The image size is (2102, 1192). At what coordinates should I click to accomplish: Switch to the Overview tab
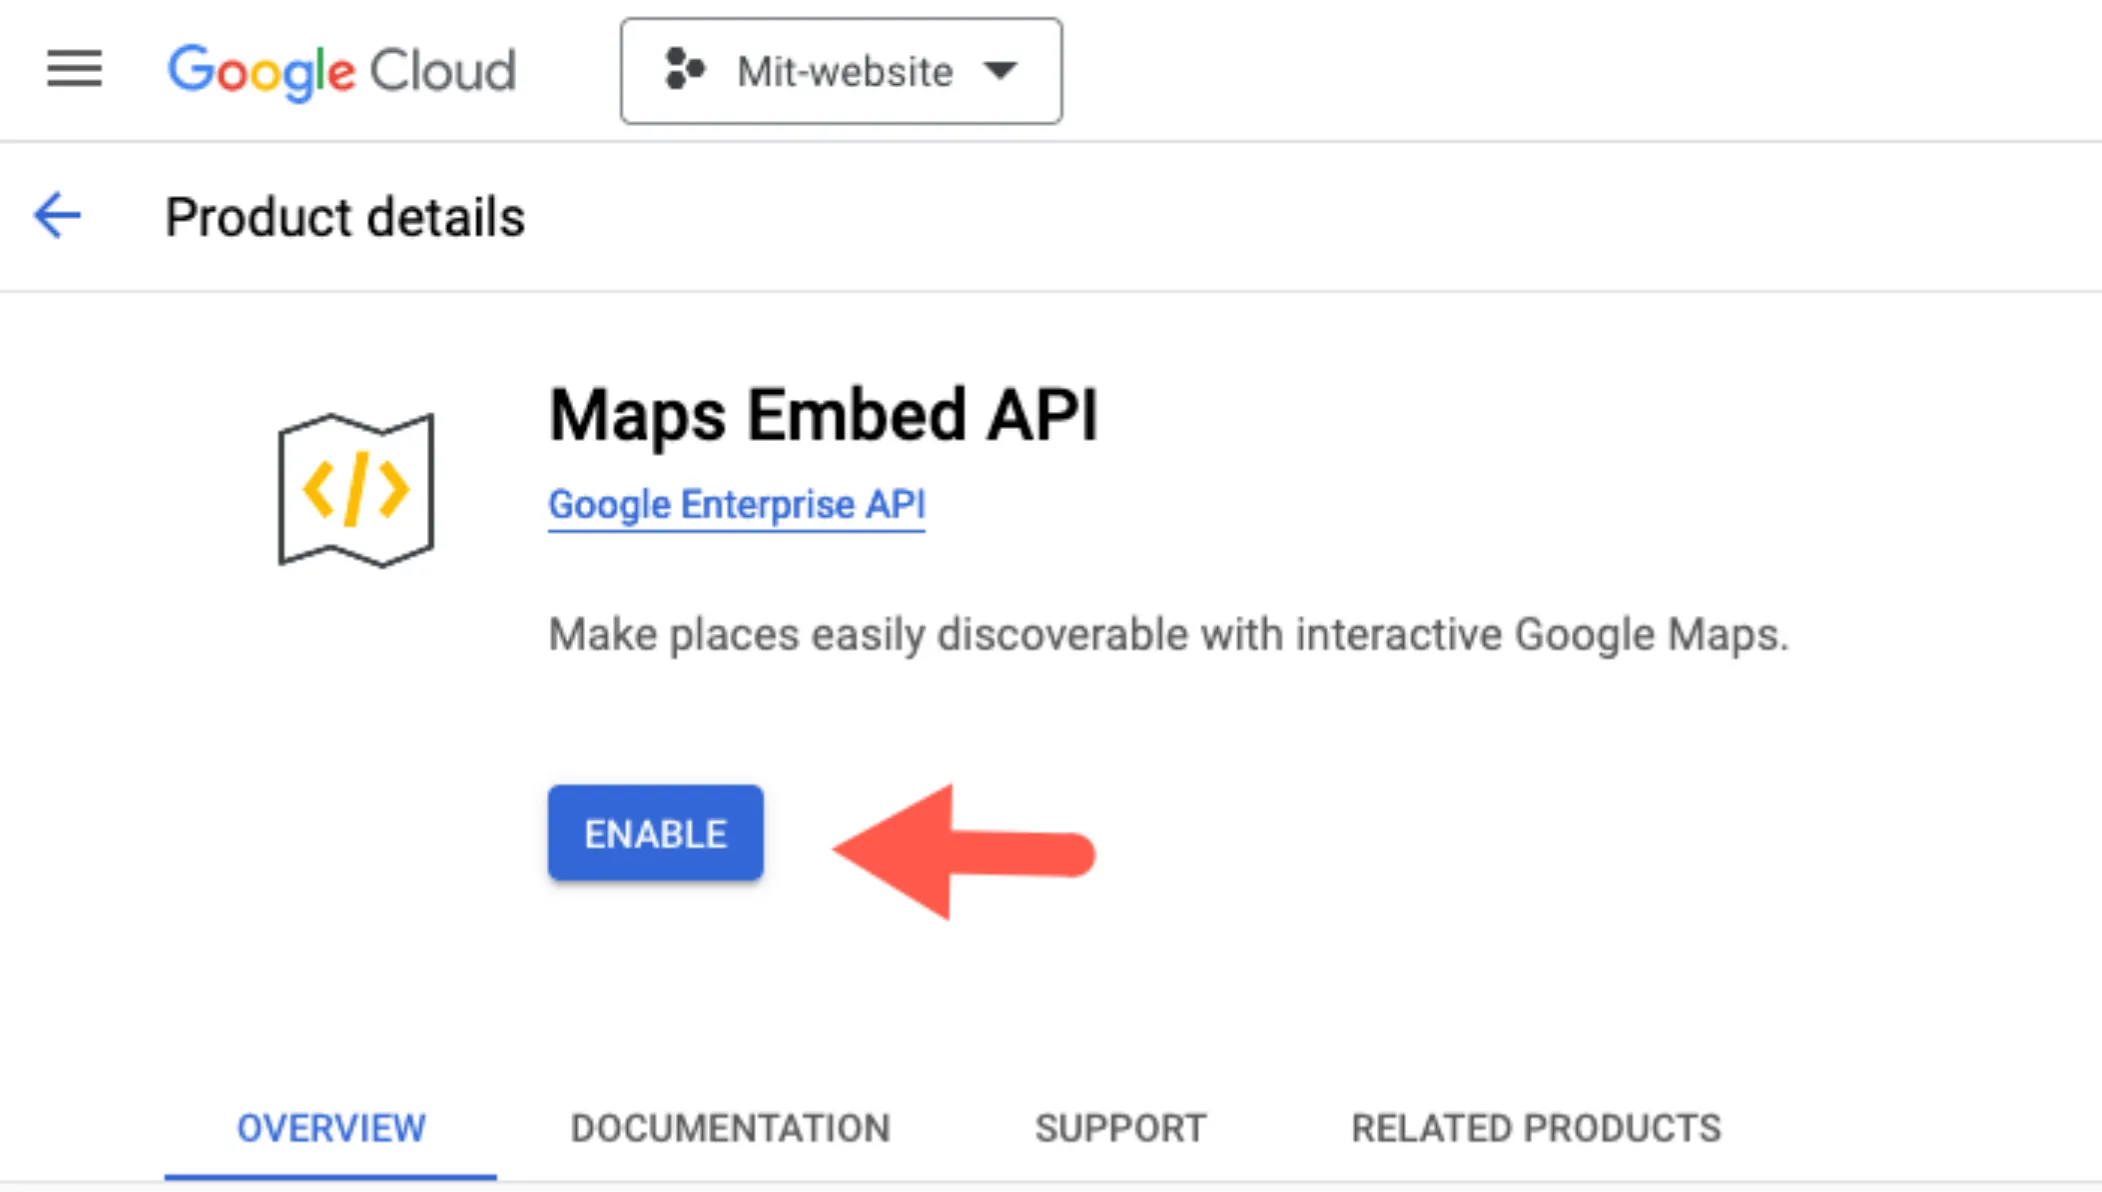331,1128
